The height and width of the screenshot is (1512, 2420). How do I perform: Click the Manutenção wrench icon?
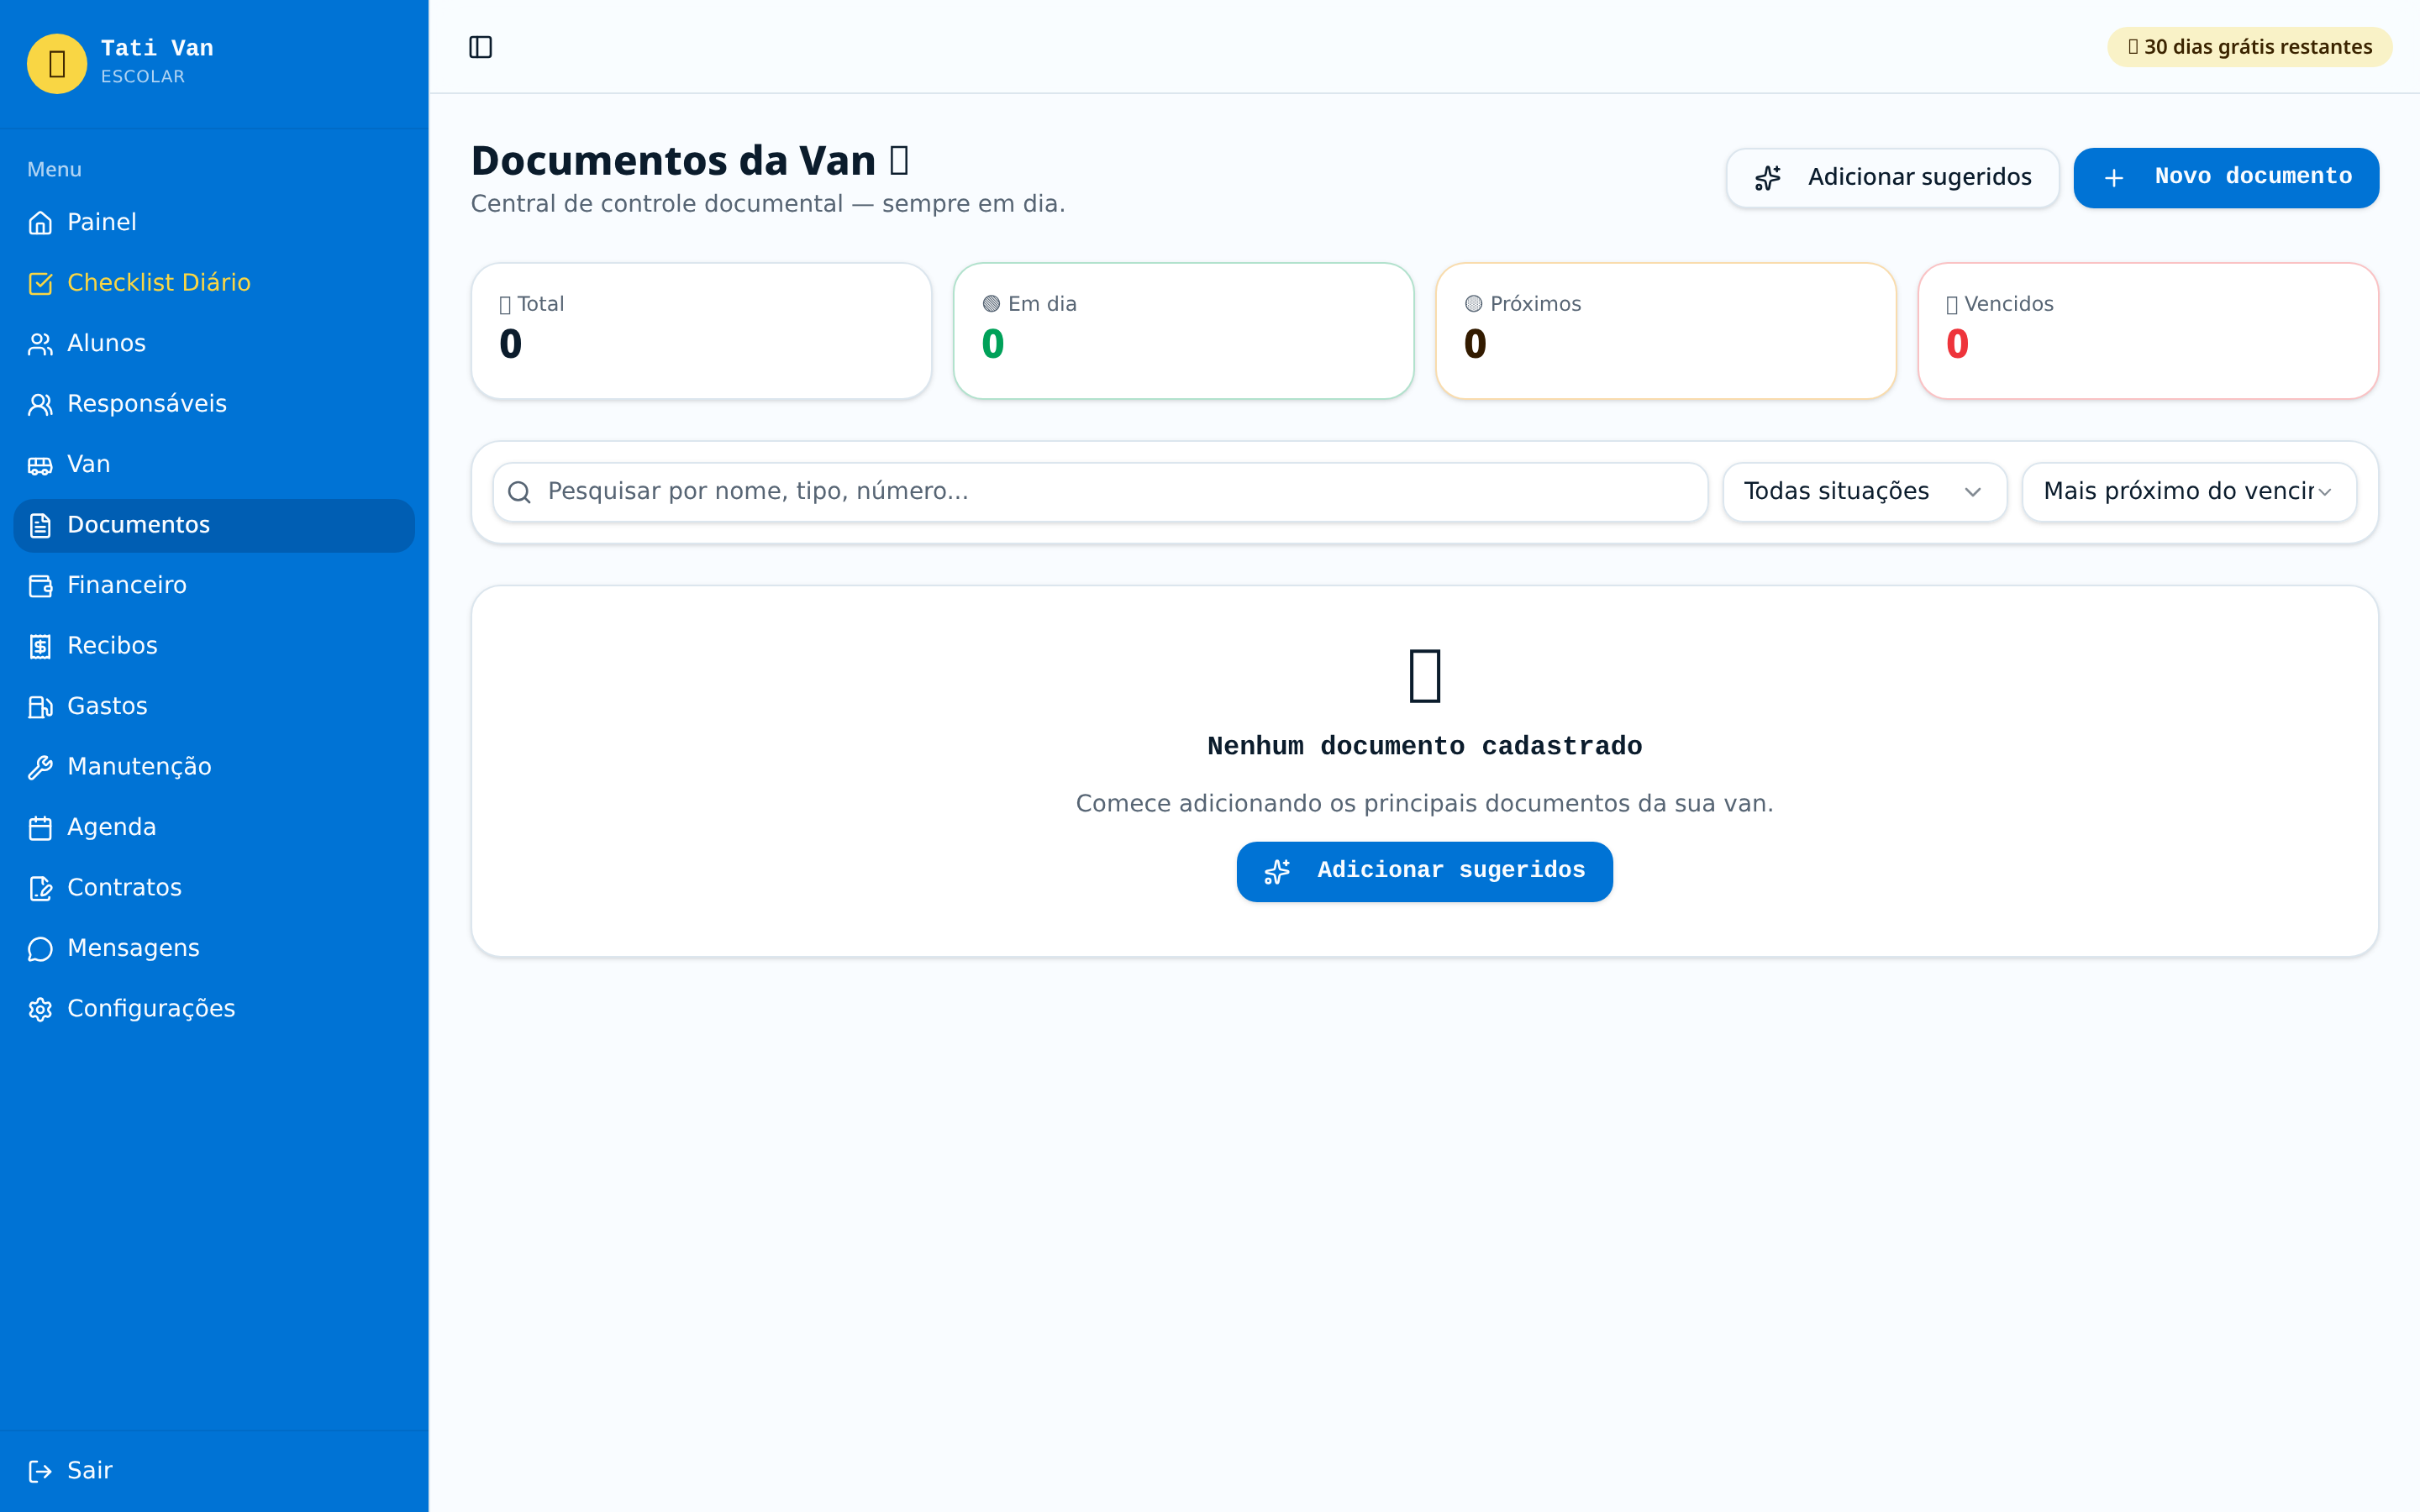point(40,767)
